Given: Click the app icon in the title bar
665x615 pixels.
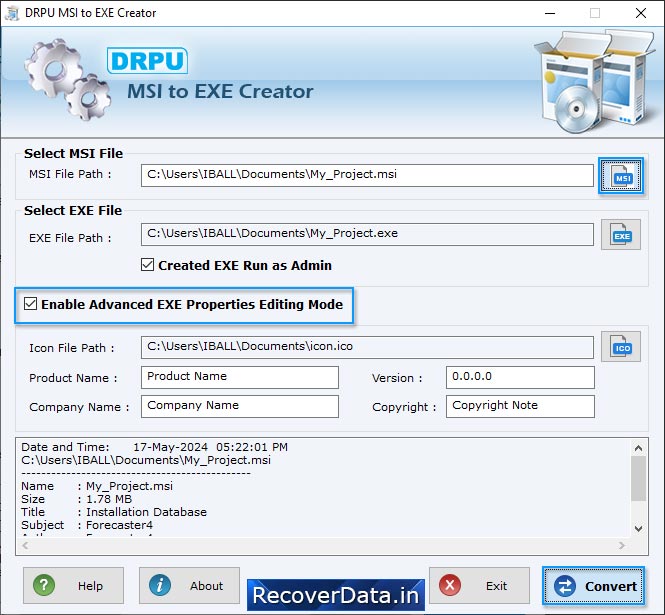Looking at the screenshot, I should [12, 13].
